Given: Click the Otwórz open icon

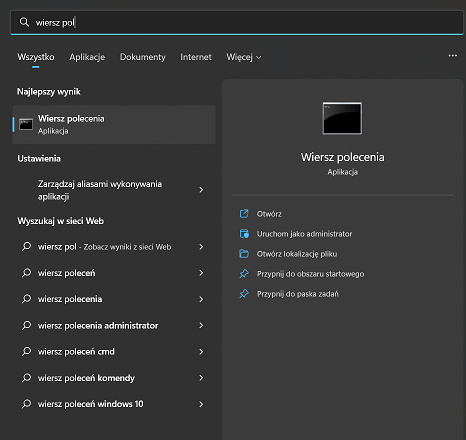Looking at the screenshot, I should point(244,214).
